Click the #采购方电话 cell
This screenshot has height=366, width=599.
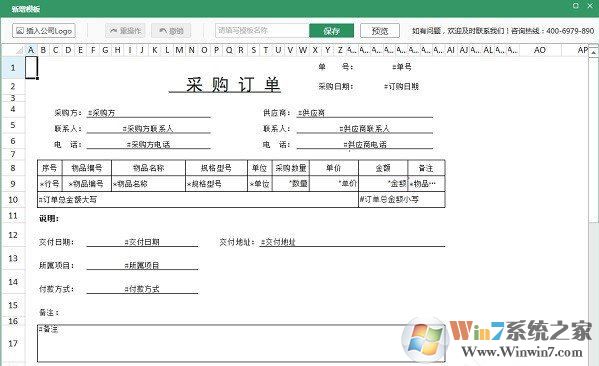pyautogui.click(x=149, y=144)
